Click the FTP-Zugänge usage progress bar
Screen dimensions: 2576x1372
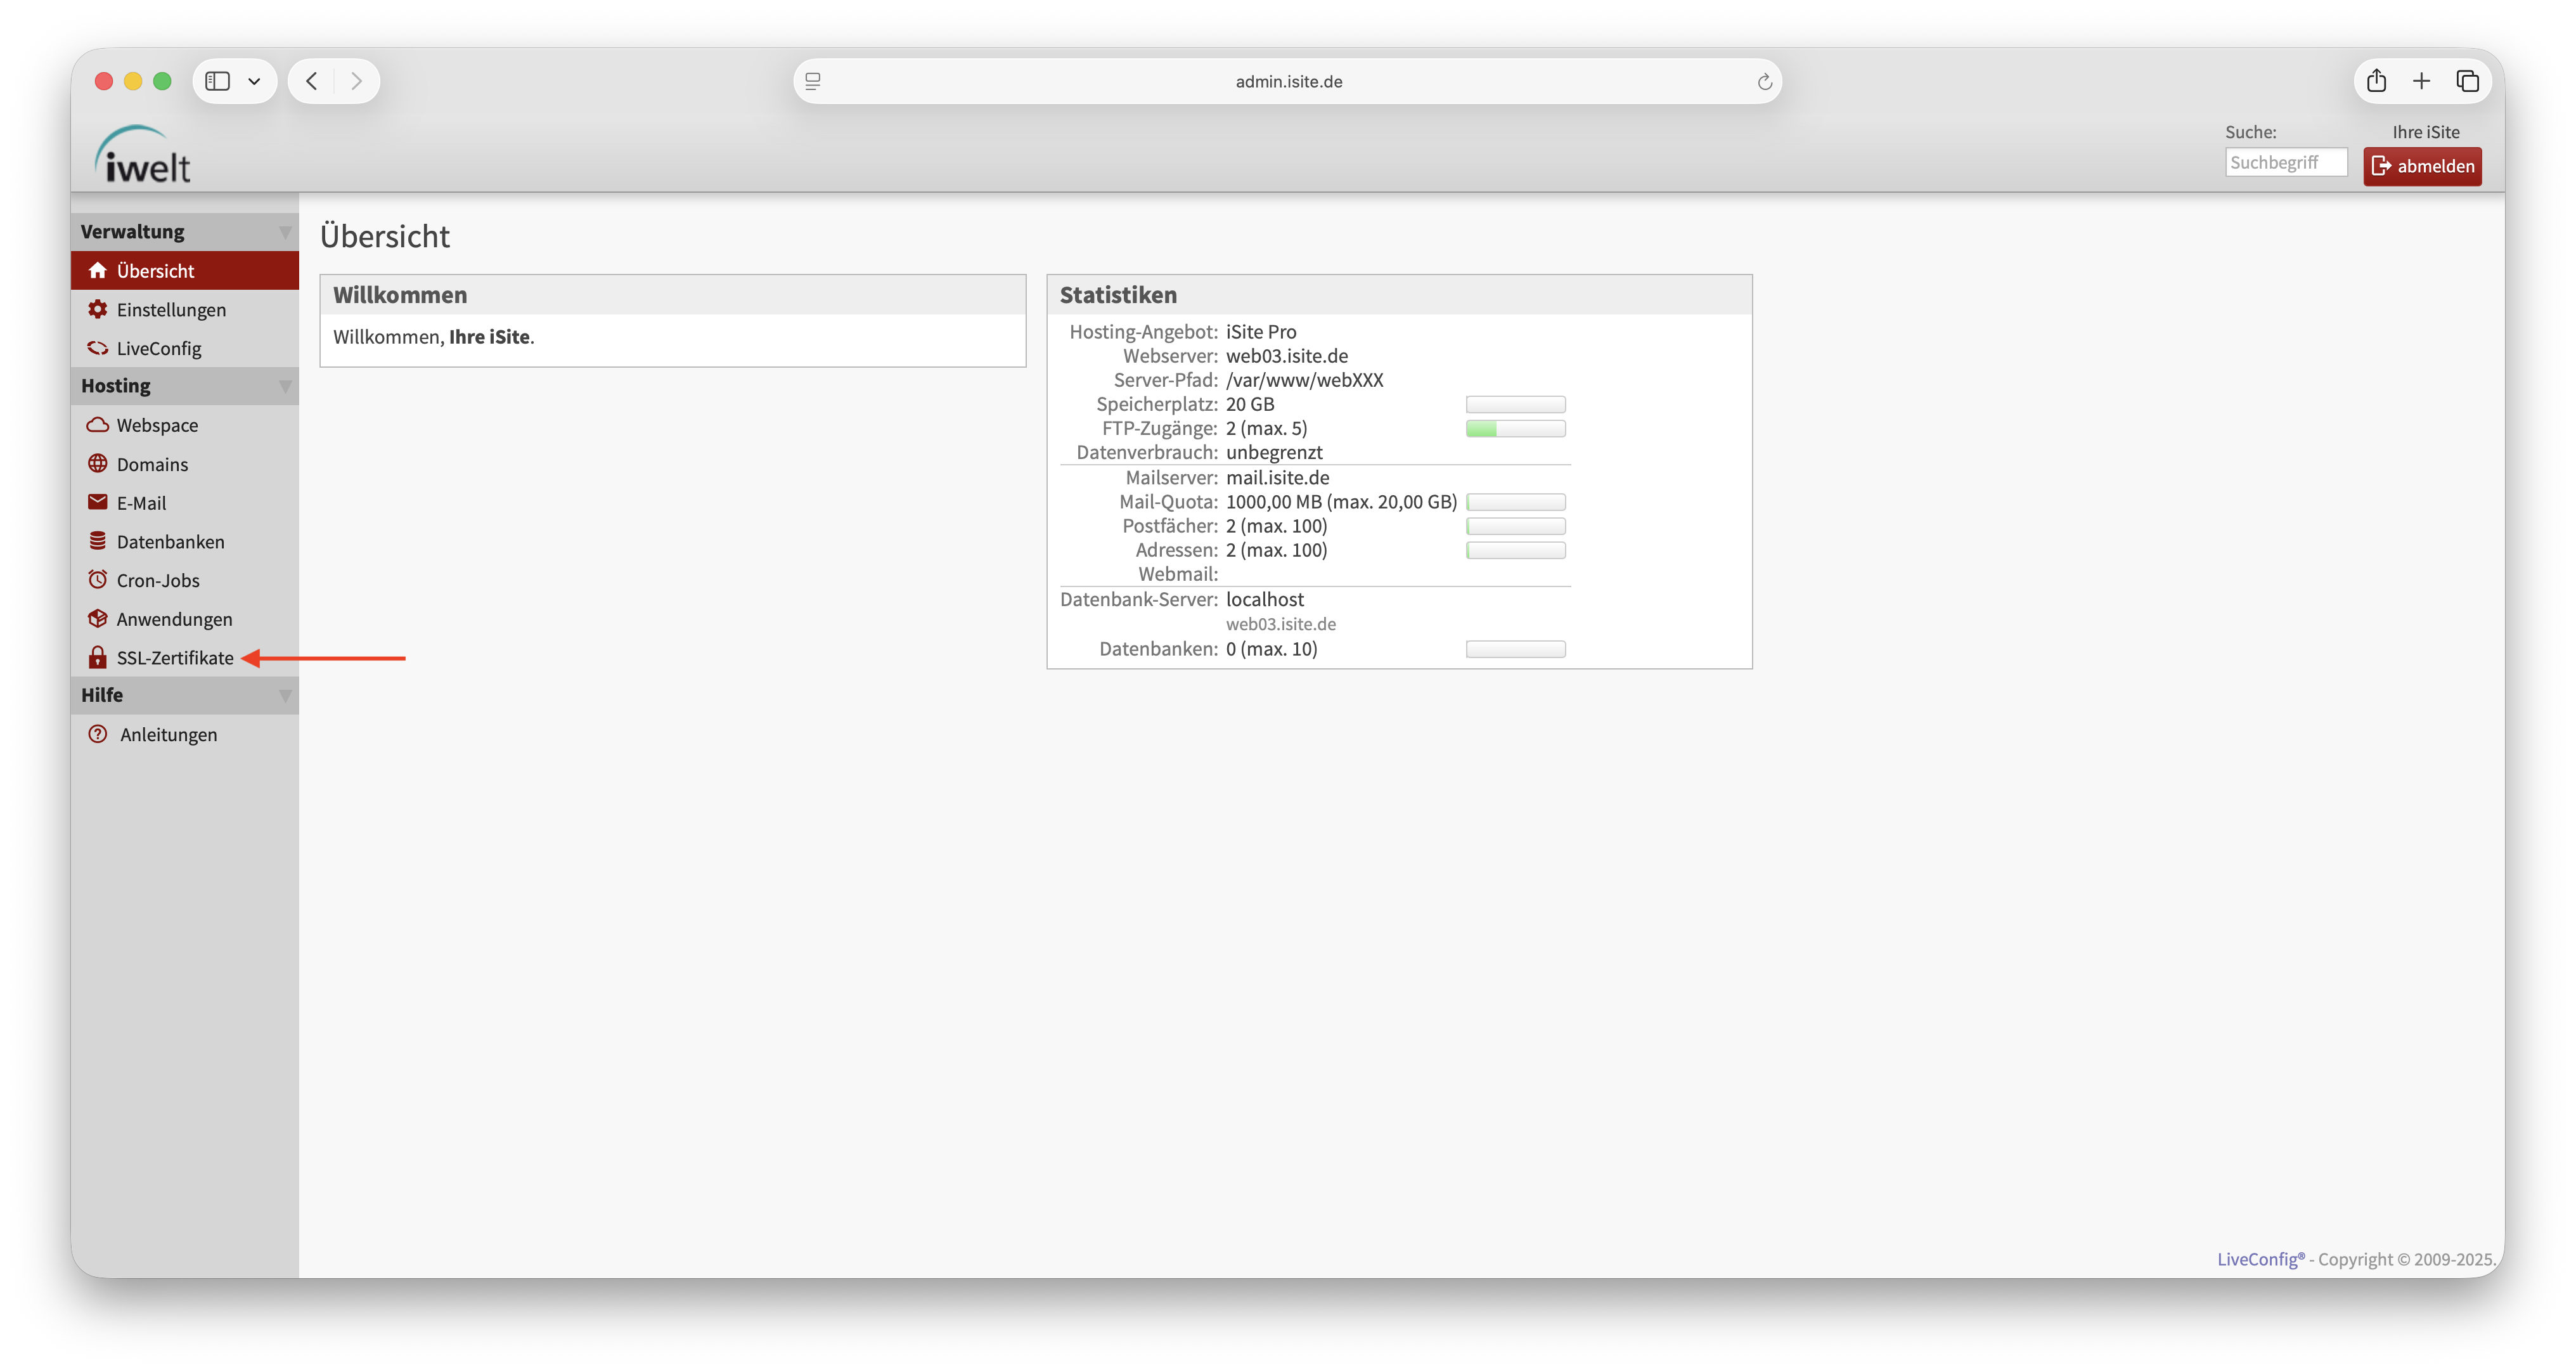click(1515, 429)
